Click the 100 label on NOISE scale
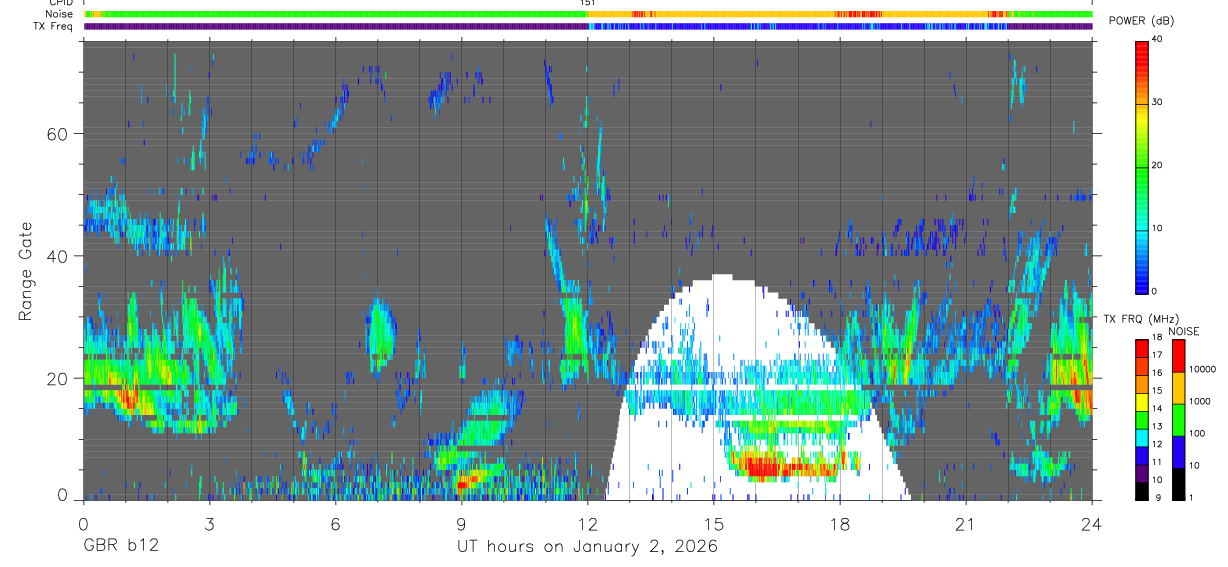The width and height of the screenshot is (1228, 567). point(1197,433)
